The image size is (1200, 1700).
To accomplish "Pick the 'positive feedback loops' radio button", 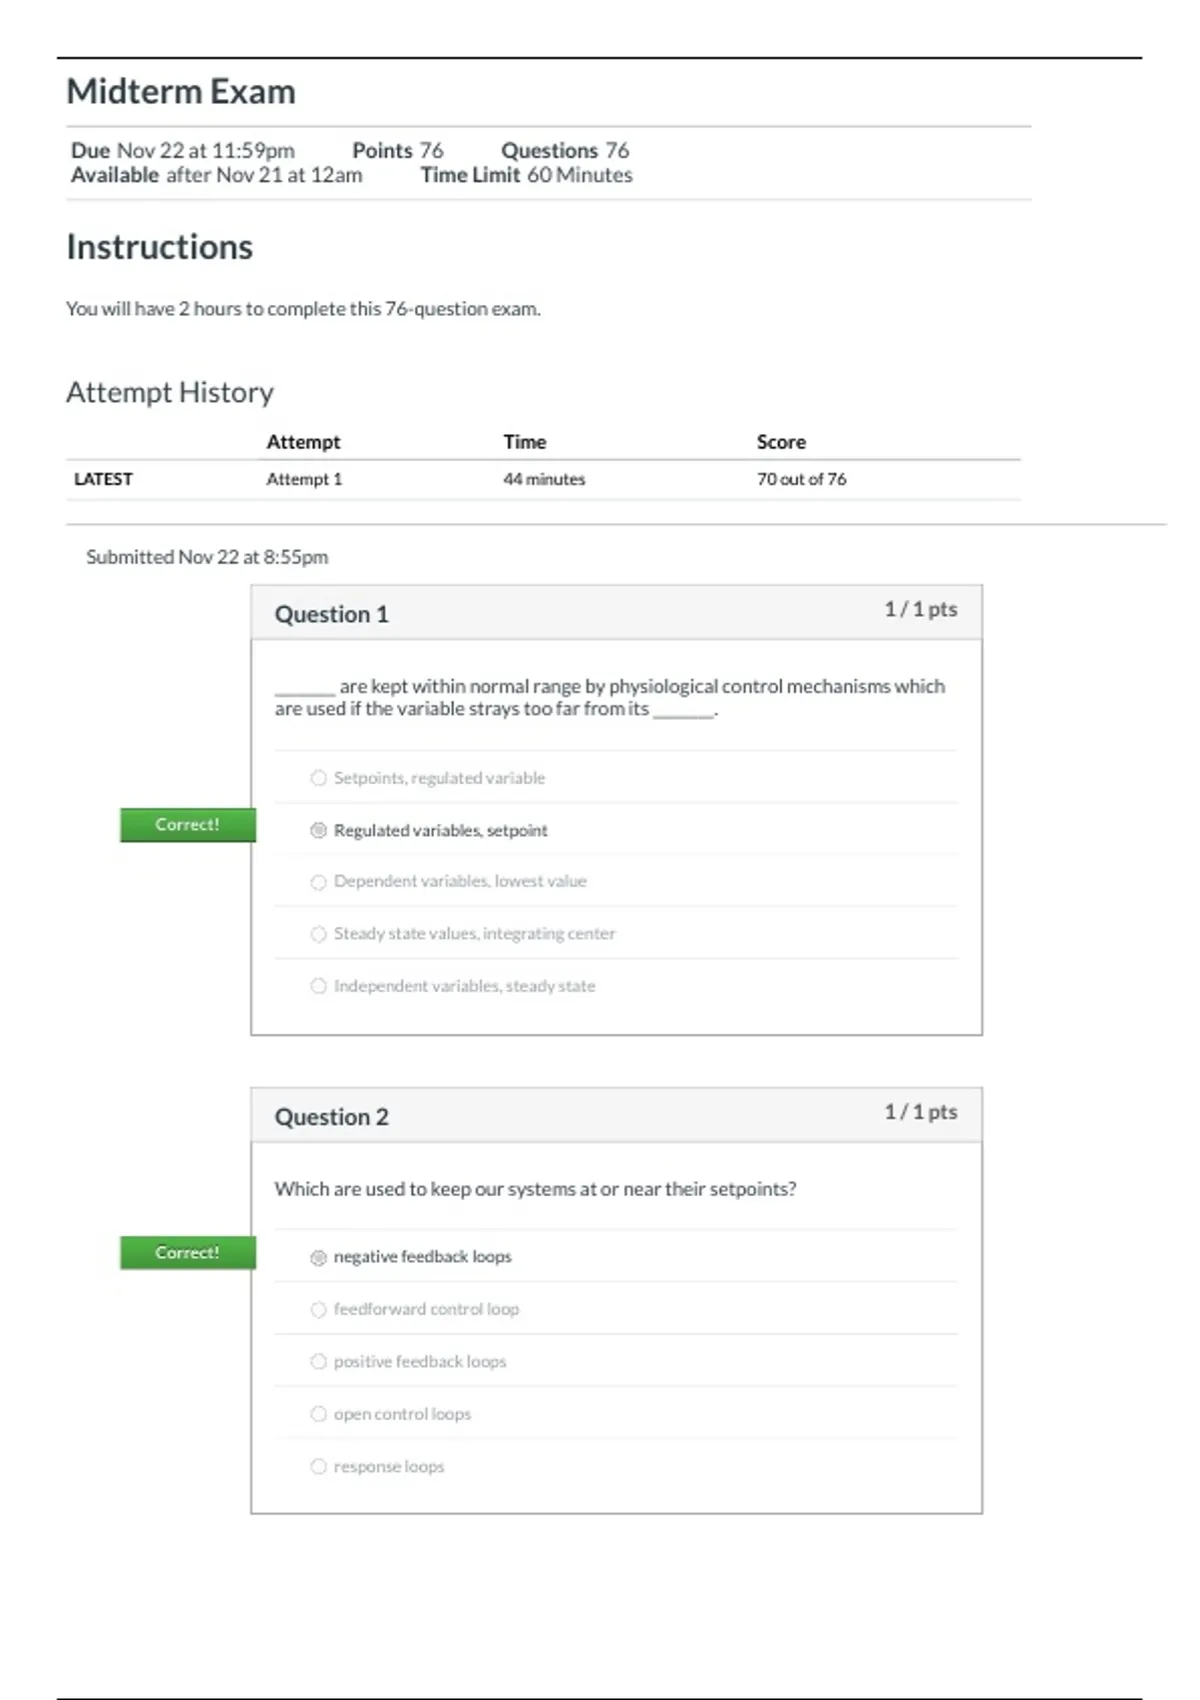I will pyautogui.click(x=318, y=1362).
